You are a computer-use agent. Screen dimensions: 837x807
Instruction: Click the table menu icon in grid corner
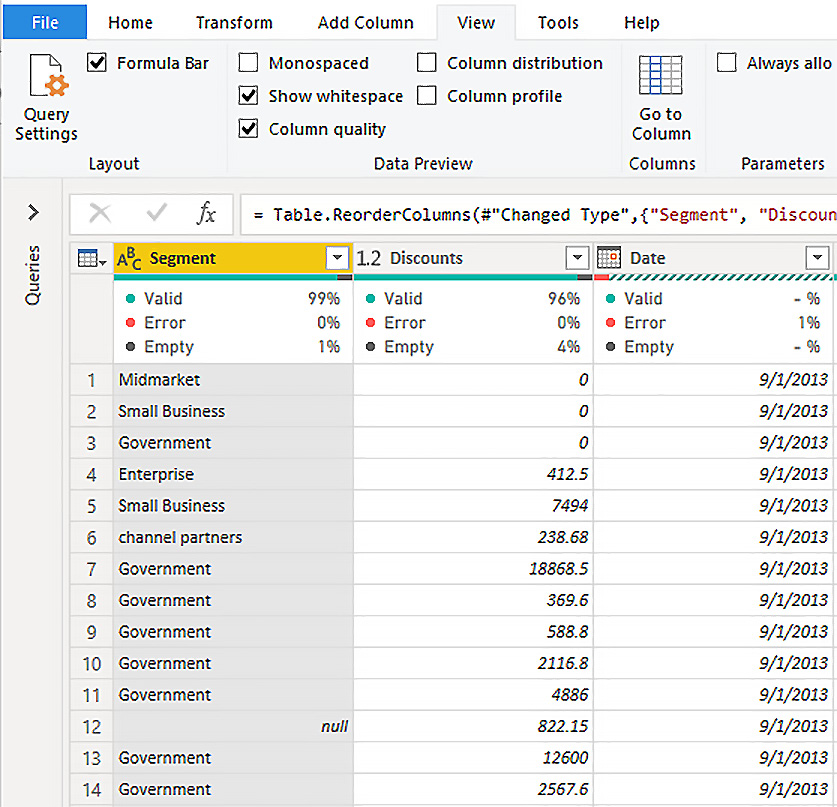[92, 259]
